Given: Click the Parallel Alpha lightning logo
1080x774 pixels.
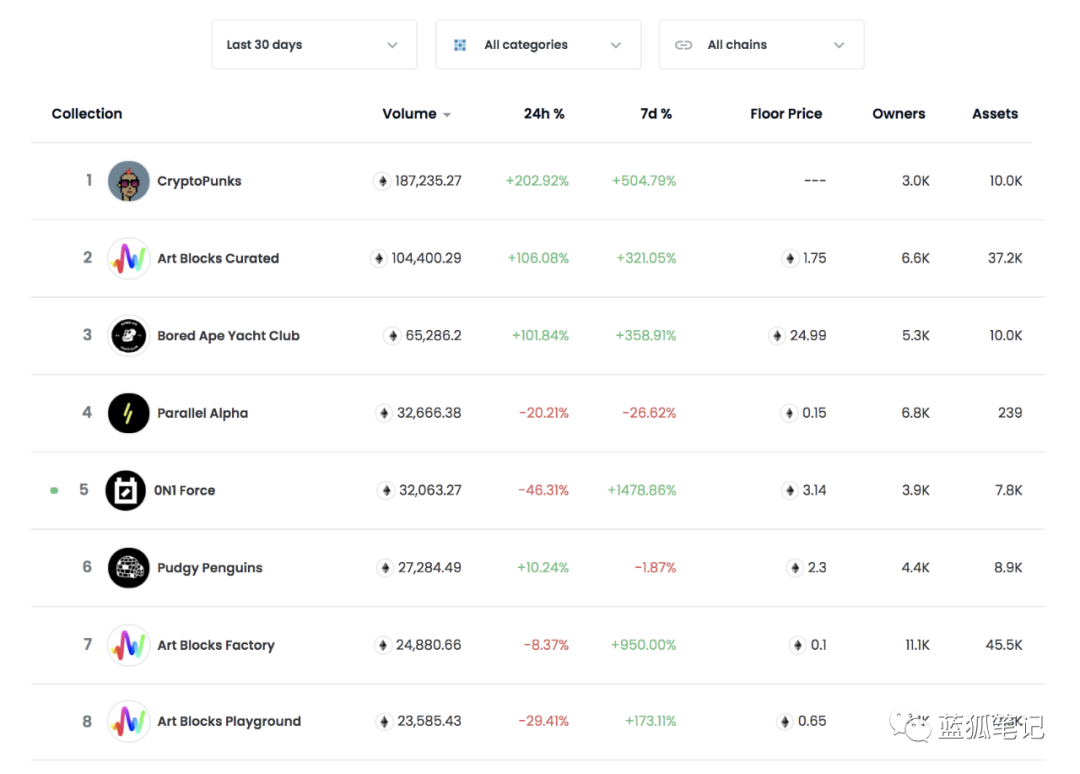Looking at the screenshot, I should pyautogui.click(x=129, y=413).
